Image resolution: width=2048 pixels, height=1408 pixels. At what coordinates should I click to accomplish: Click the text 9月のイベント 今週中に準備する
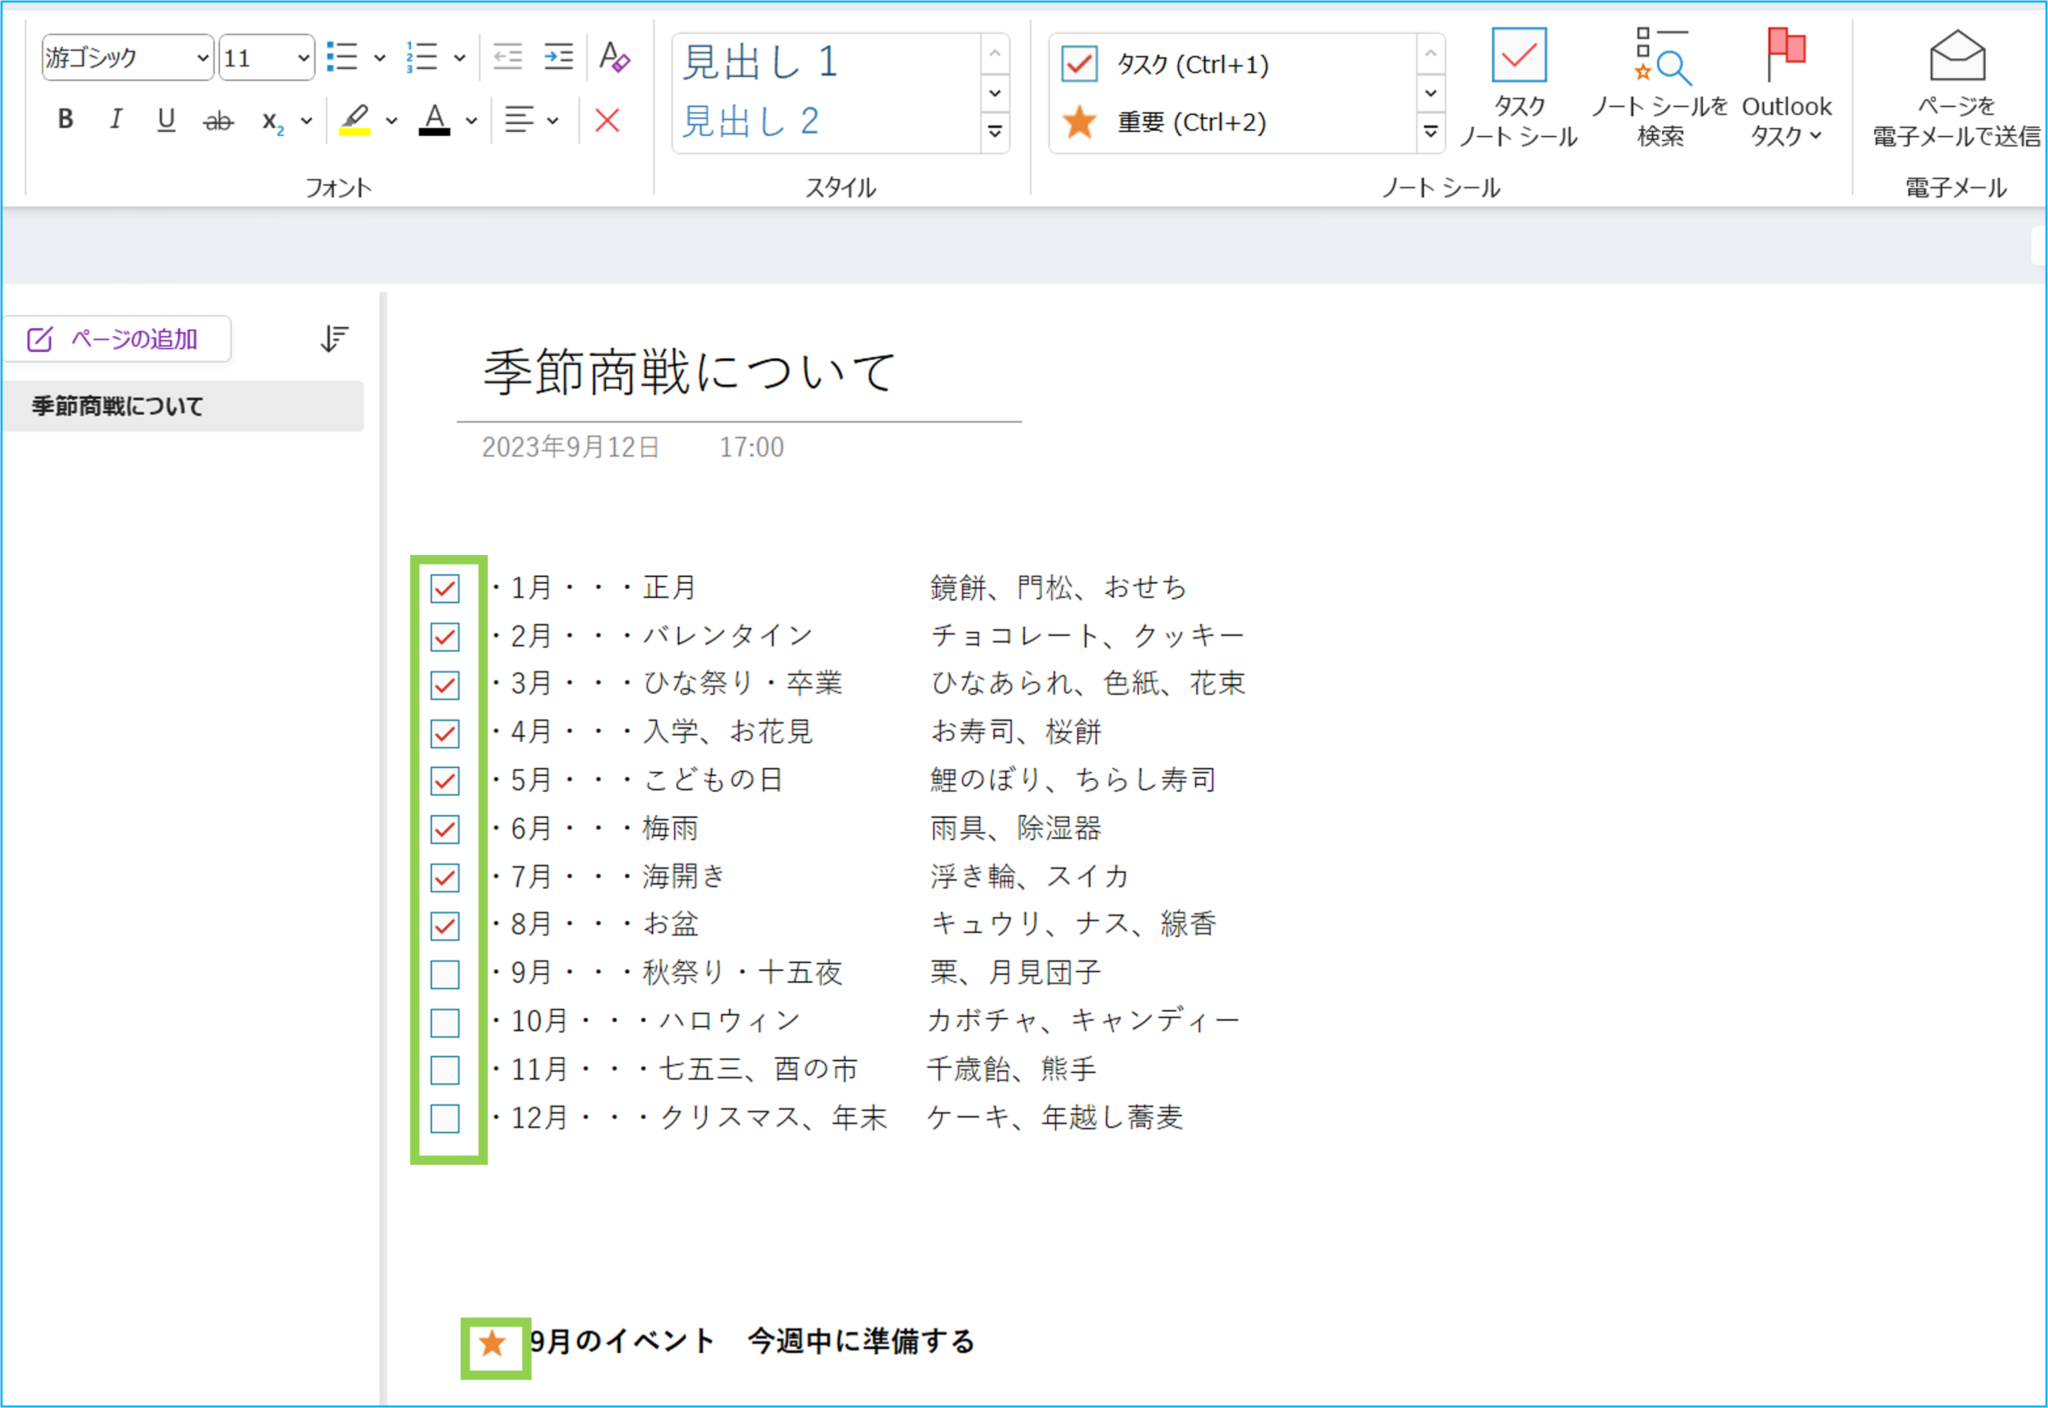[x=752, y=1341]
